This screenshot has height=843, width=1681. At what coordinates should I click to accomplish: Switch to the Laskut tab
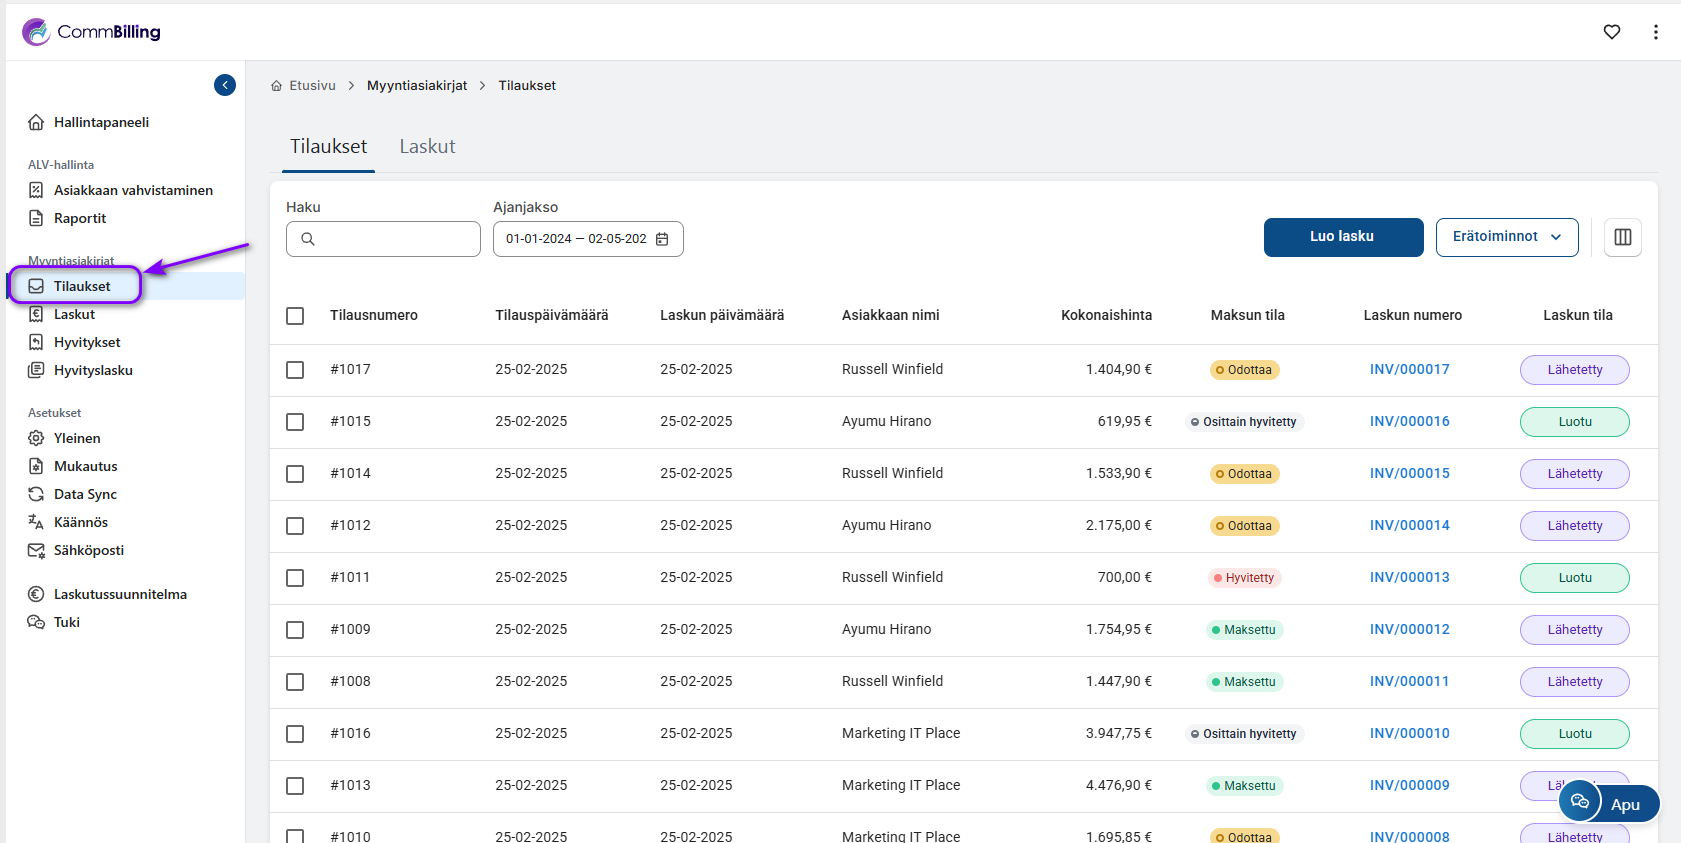427,147
